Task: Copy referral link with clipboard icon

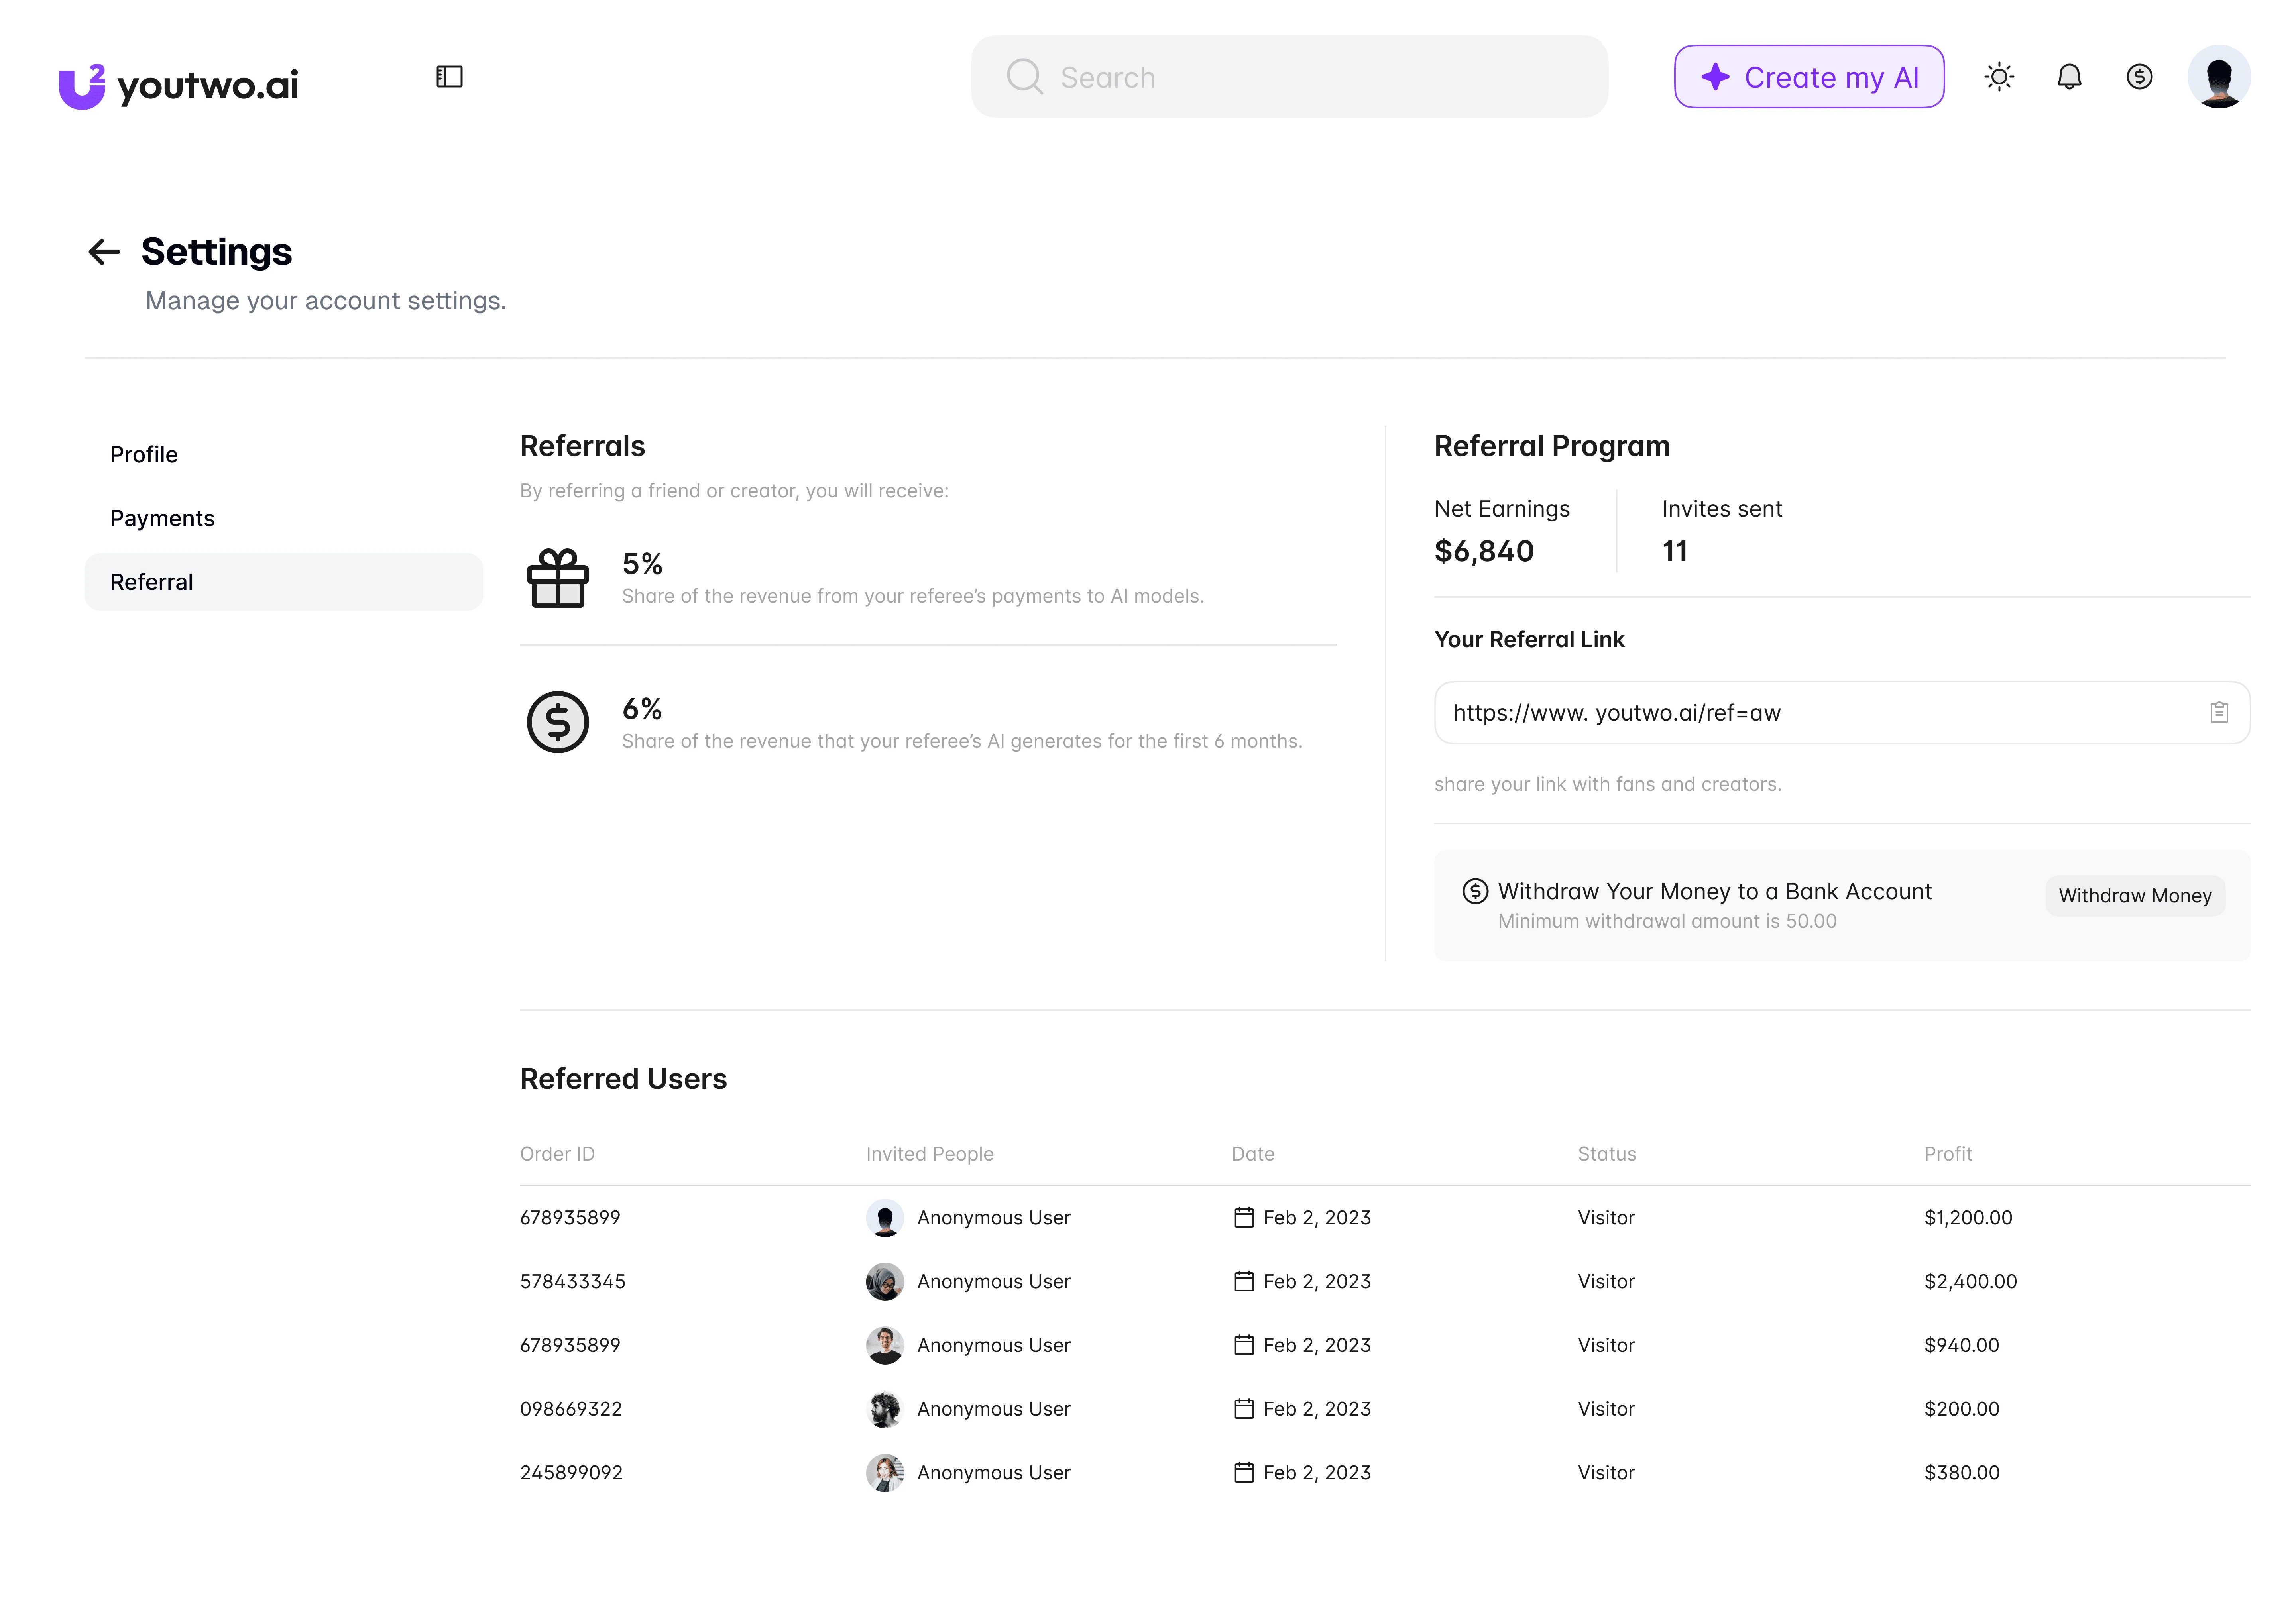Action: 2219,713
